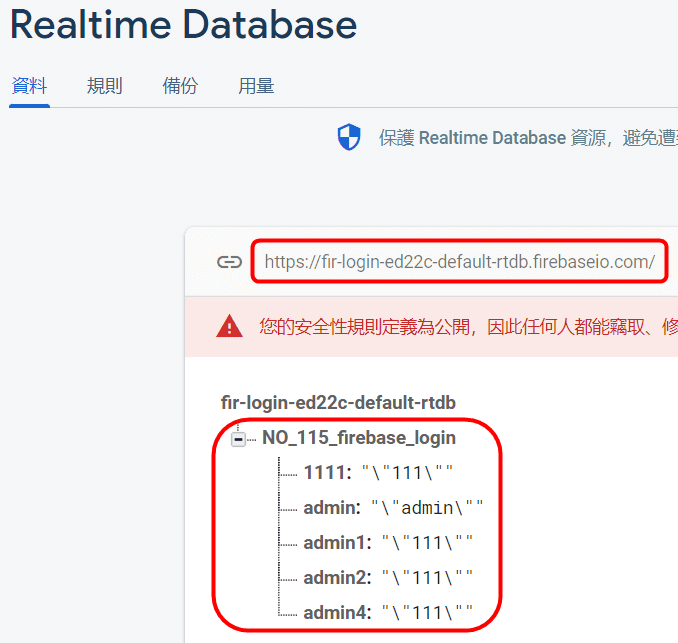Click the red security rules warning message
This screenshot has width=678, height=643.
point(468,327)
